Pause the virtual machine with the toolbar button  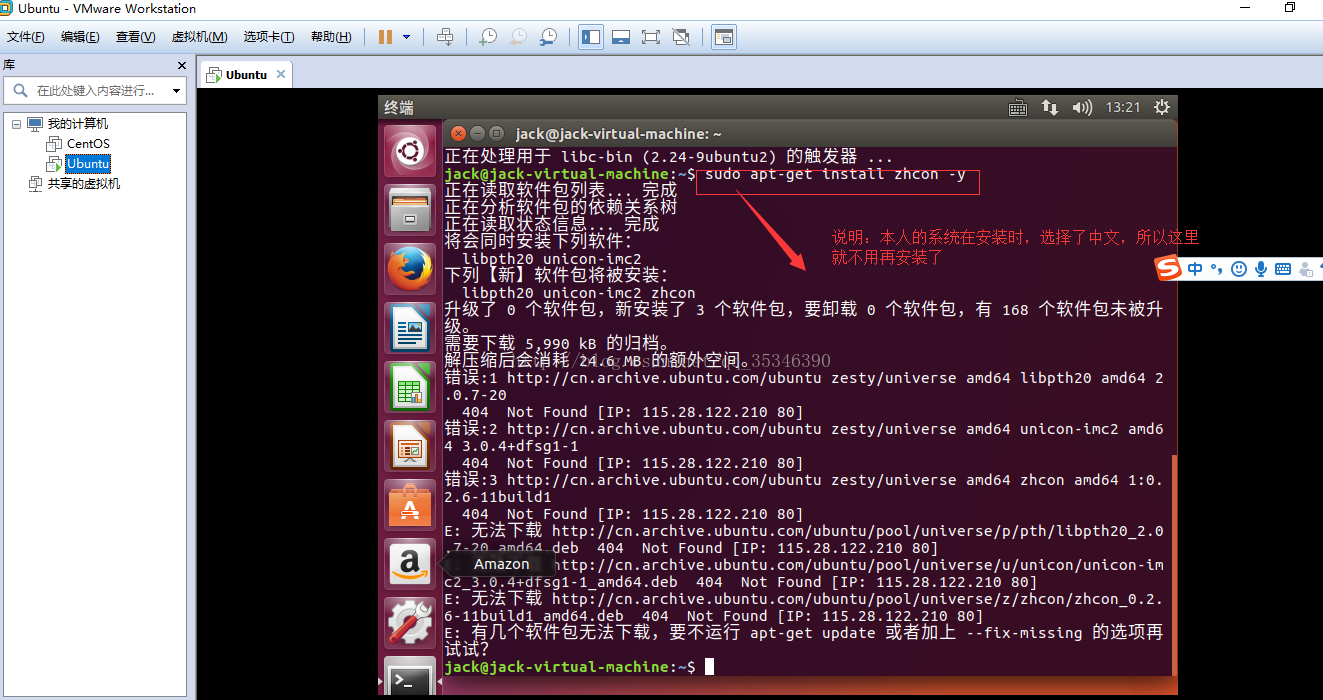[385, 37]
